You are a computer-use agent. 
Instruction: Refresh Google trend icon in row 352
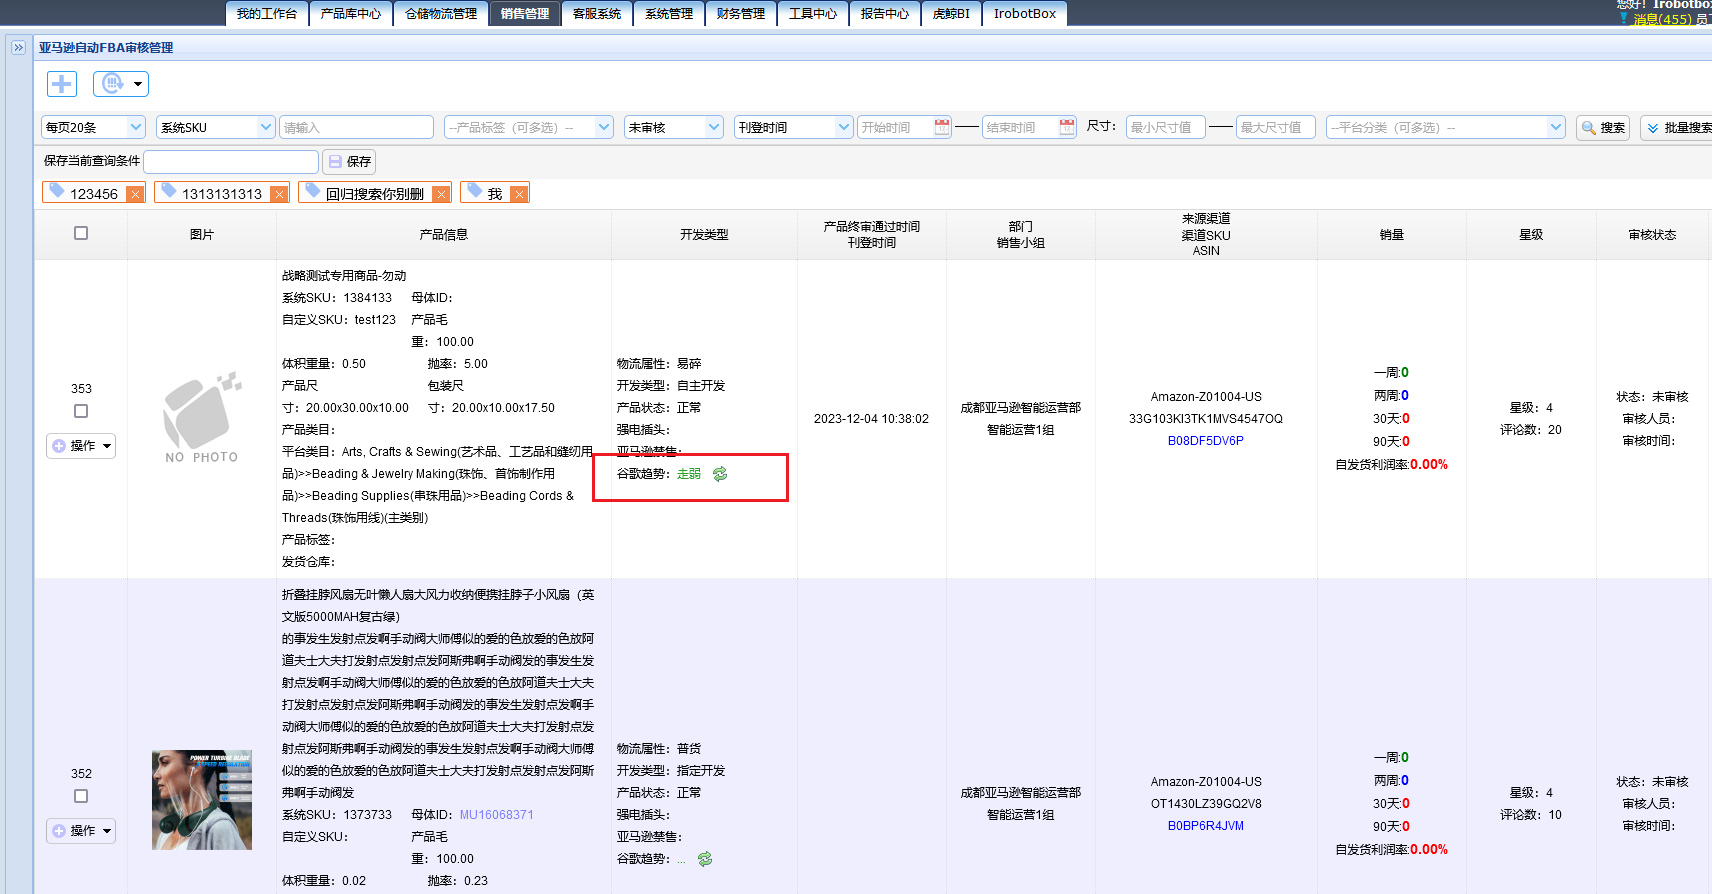(x=705, y=859)
